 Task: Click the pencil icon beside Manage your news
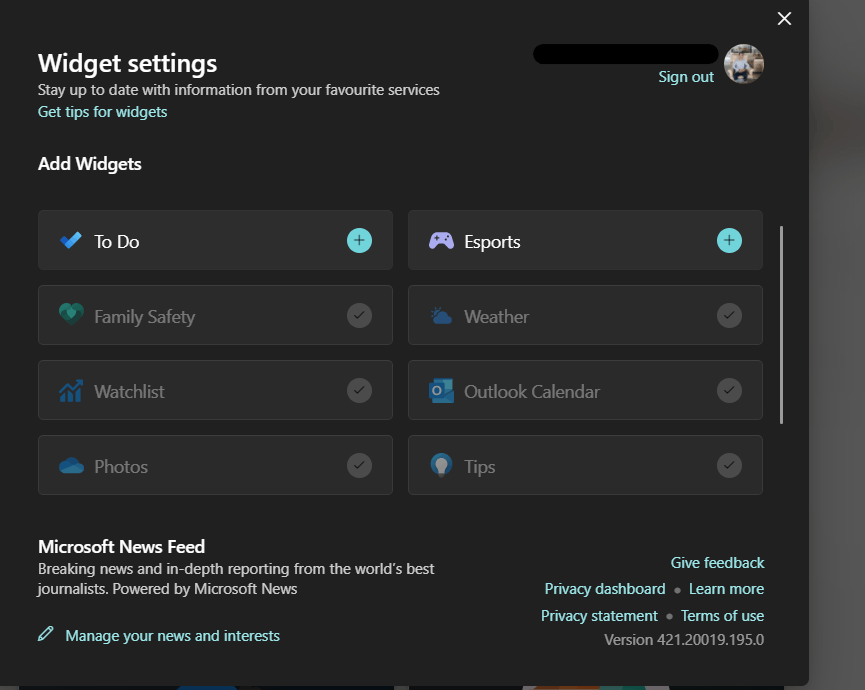click(x=44, y=633)
